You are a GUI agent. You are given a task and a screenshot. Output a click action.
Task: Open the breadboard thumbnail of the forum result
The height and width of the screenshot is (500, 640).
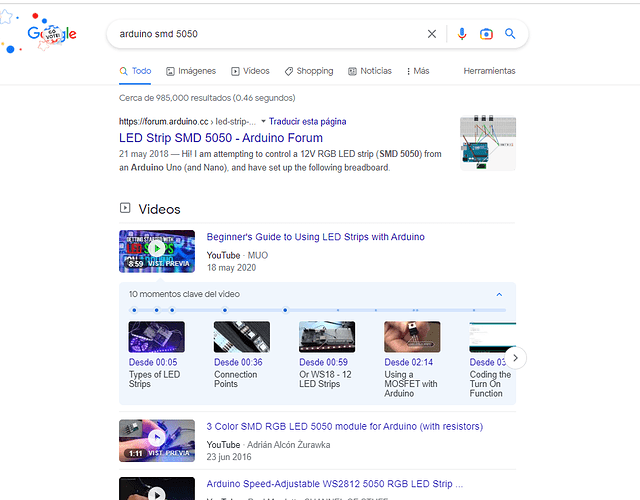coord(488,143)
